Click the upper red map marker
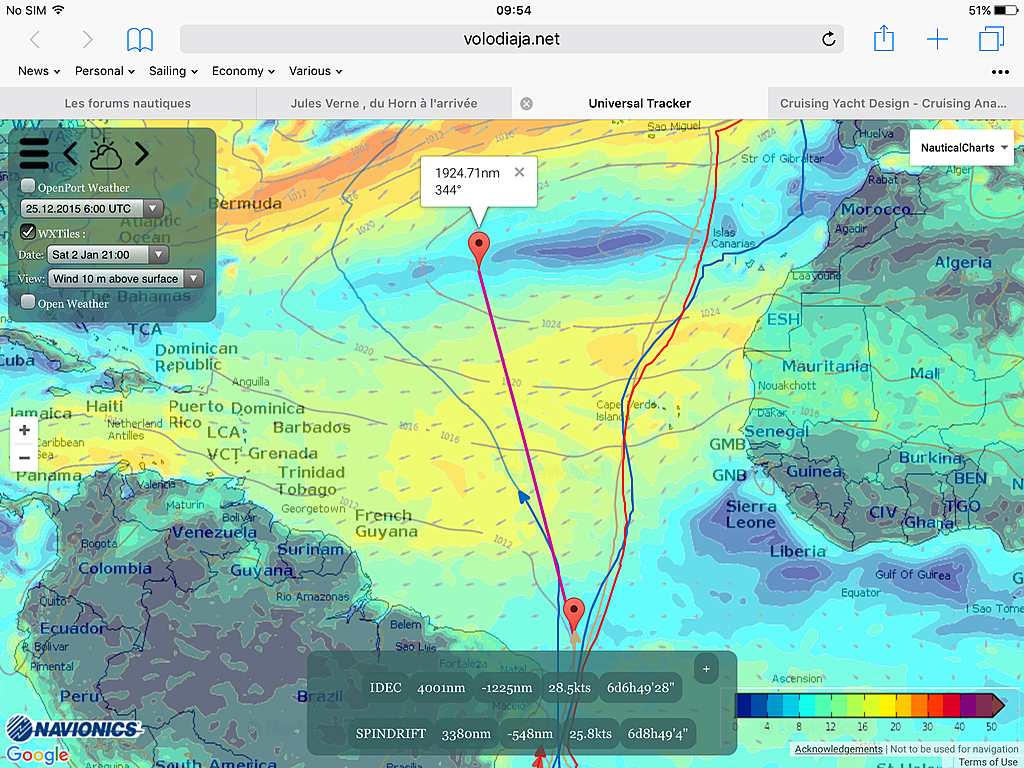Viewport: 1024px width, 768px height. coord(479,249)
